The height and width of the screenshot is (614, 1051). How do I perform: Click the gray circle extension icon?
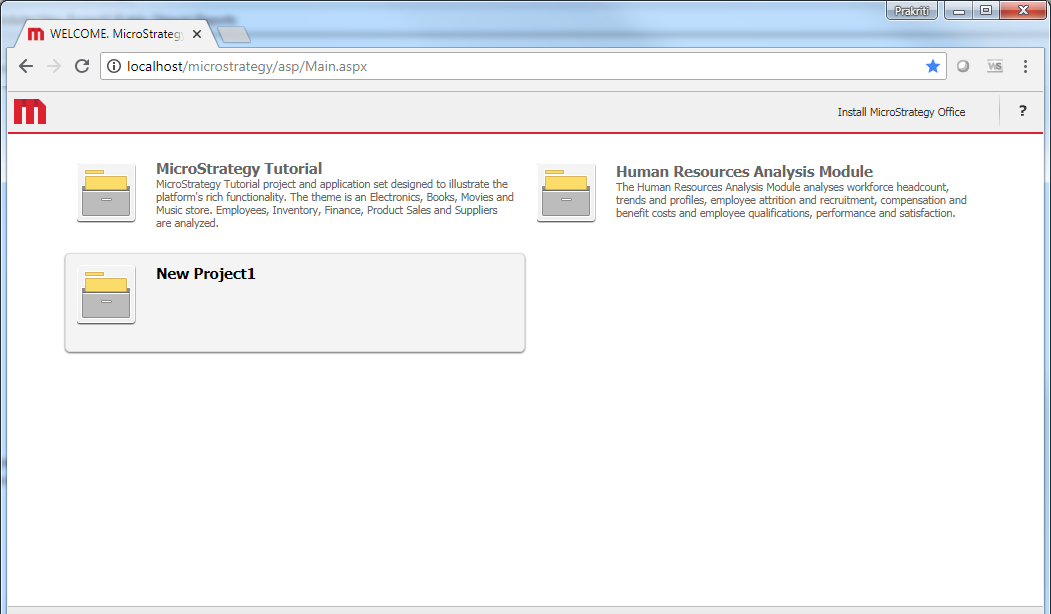962,66
